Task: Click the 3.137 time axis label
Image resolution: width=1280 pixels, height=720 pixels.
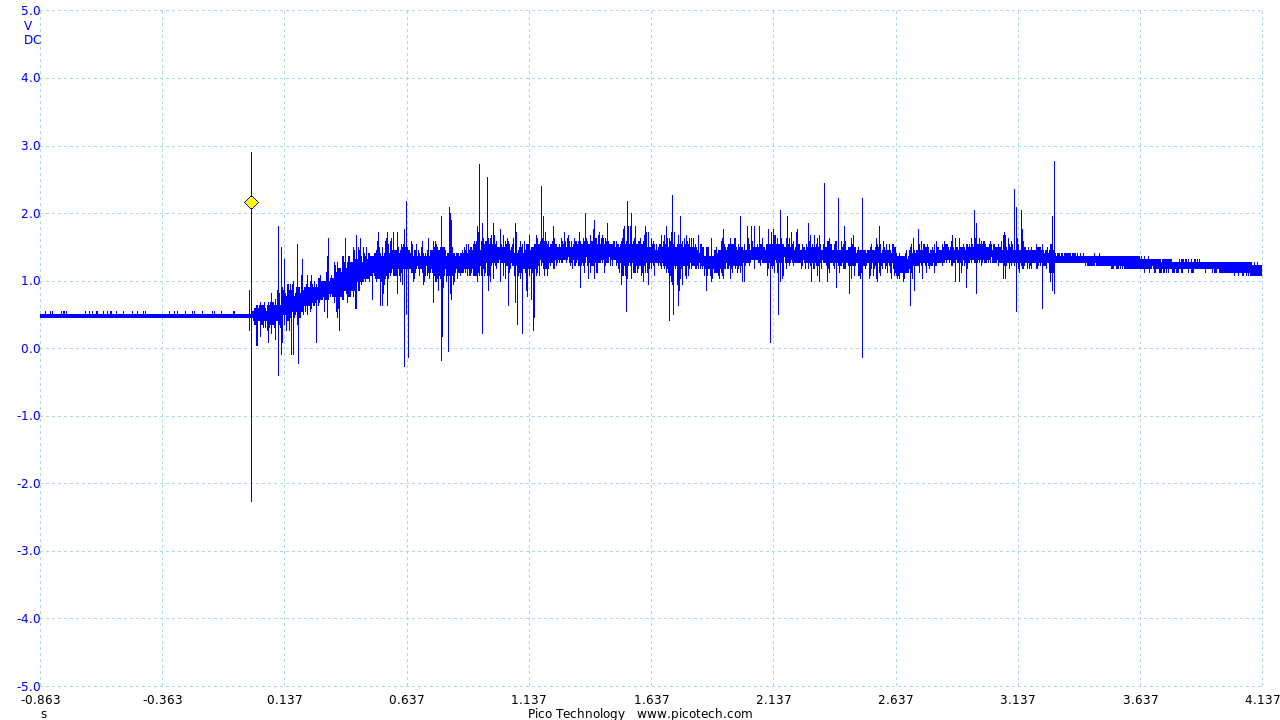Action: (x=1018, y=700)
